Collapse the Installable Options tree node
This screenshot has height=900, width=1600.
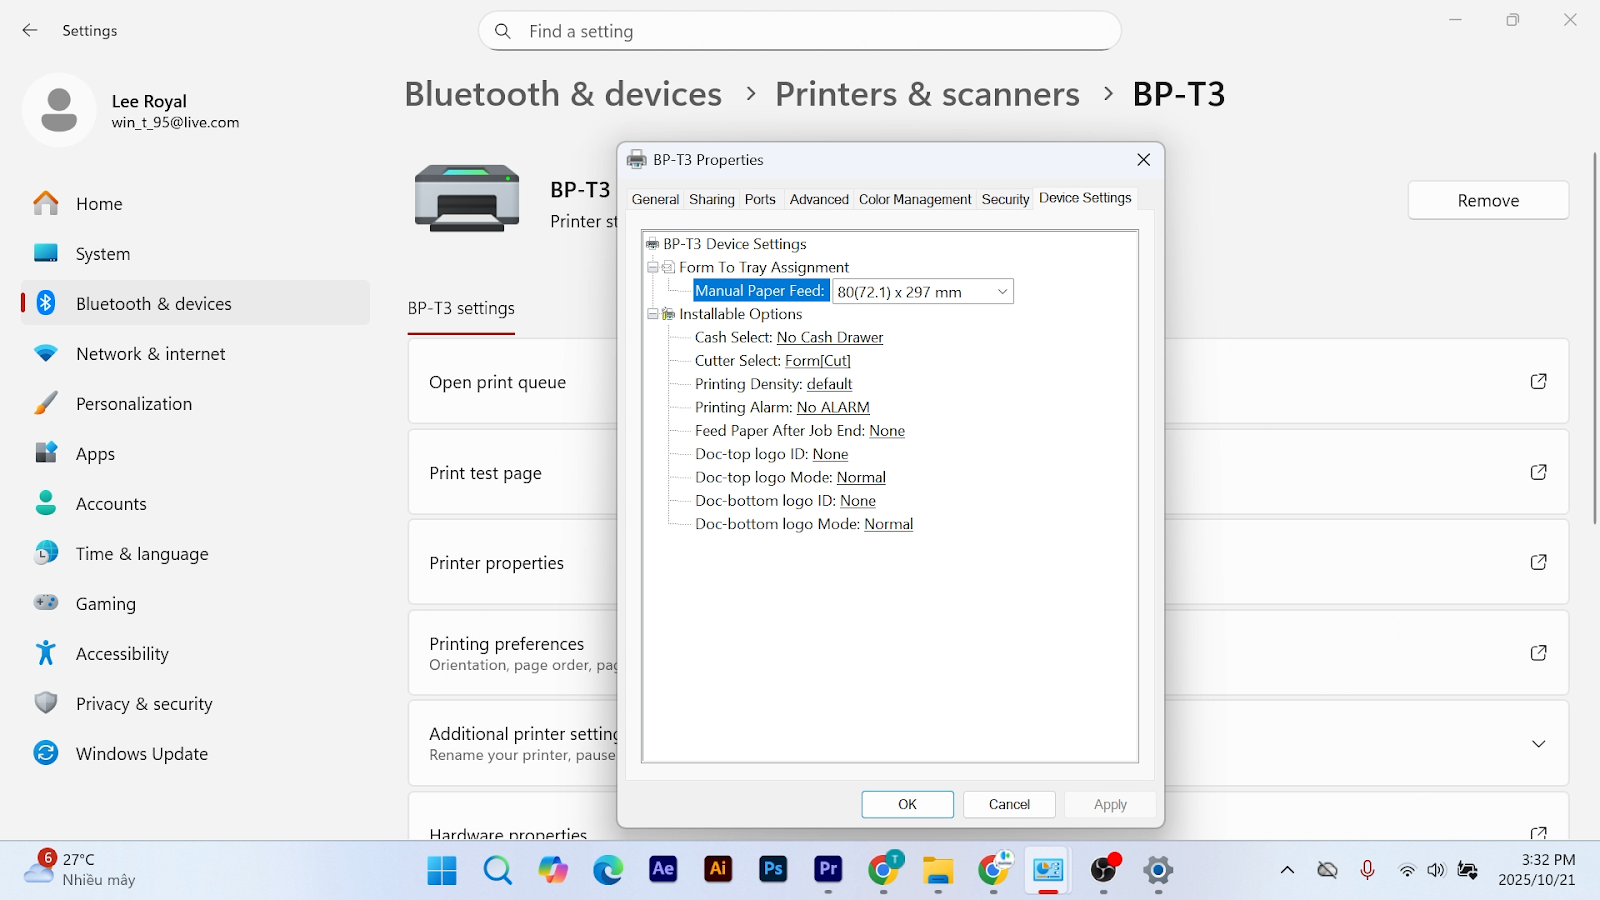point(653,314)
